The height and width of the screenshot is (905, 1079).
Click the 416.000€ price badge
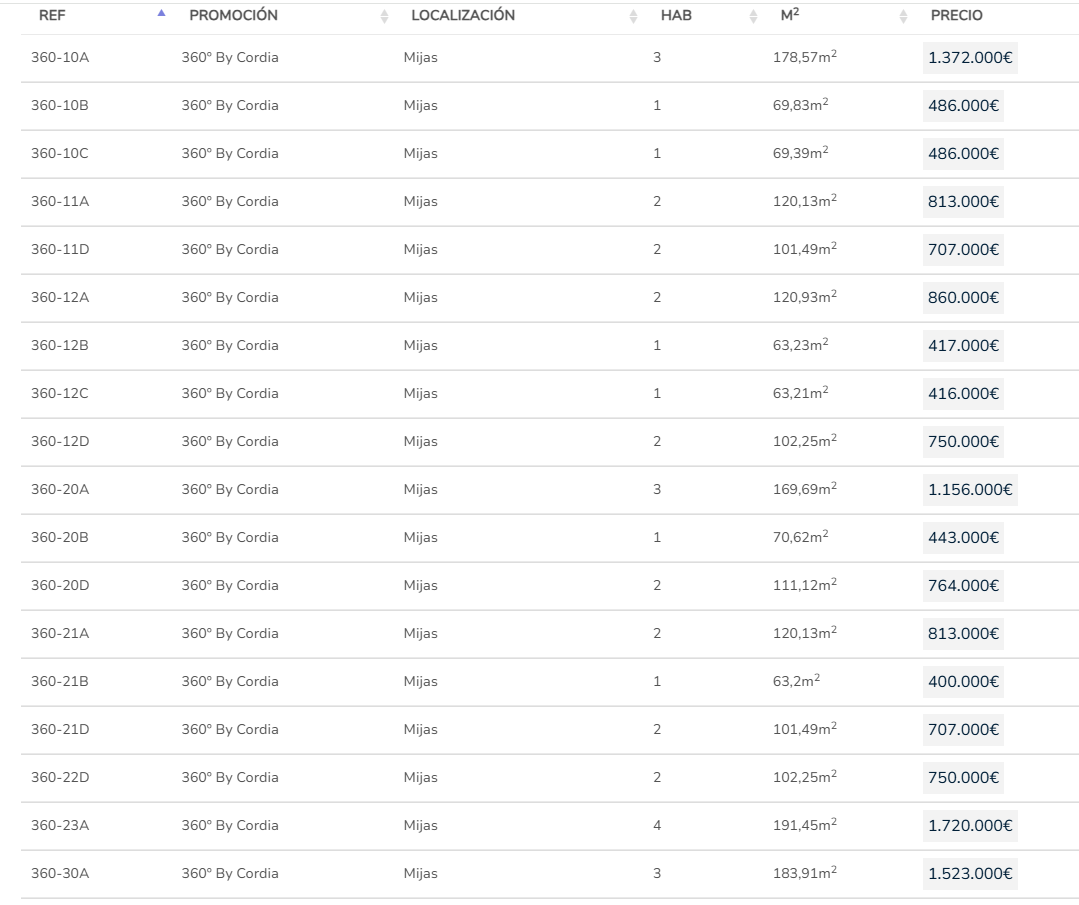click(963, 394)
